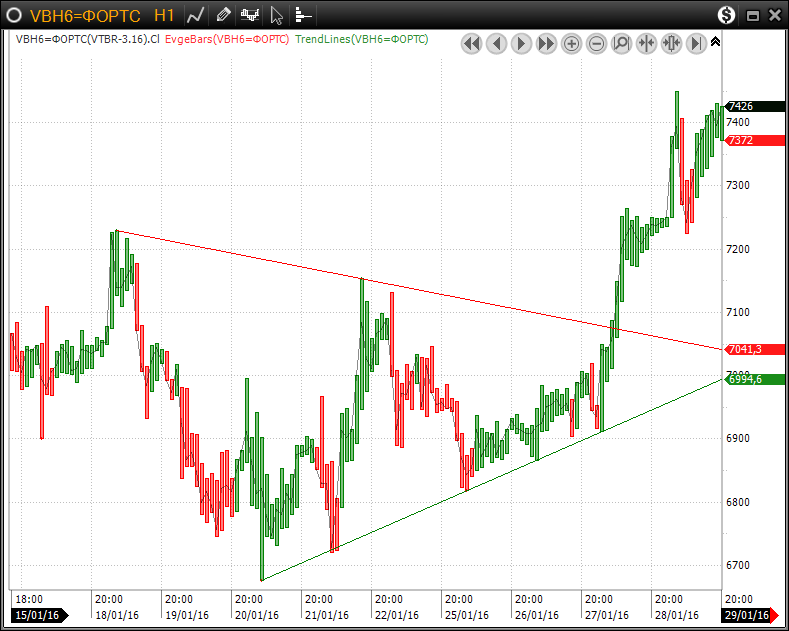Zoom out with the minus button
This screenshot has height=631, width=789.
[x=596, y=43]
